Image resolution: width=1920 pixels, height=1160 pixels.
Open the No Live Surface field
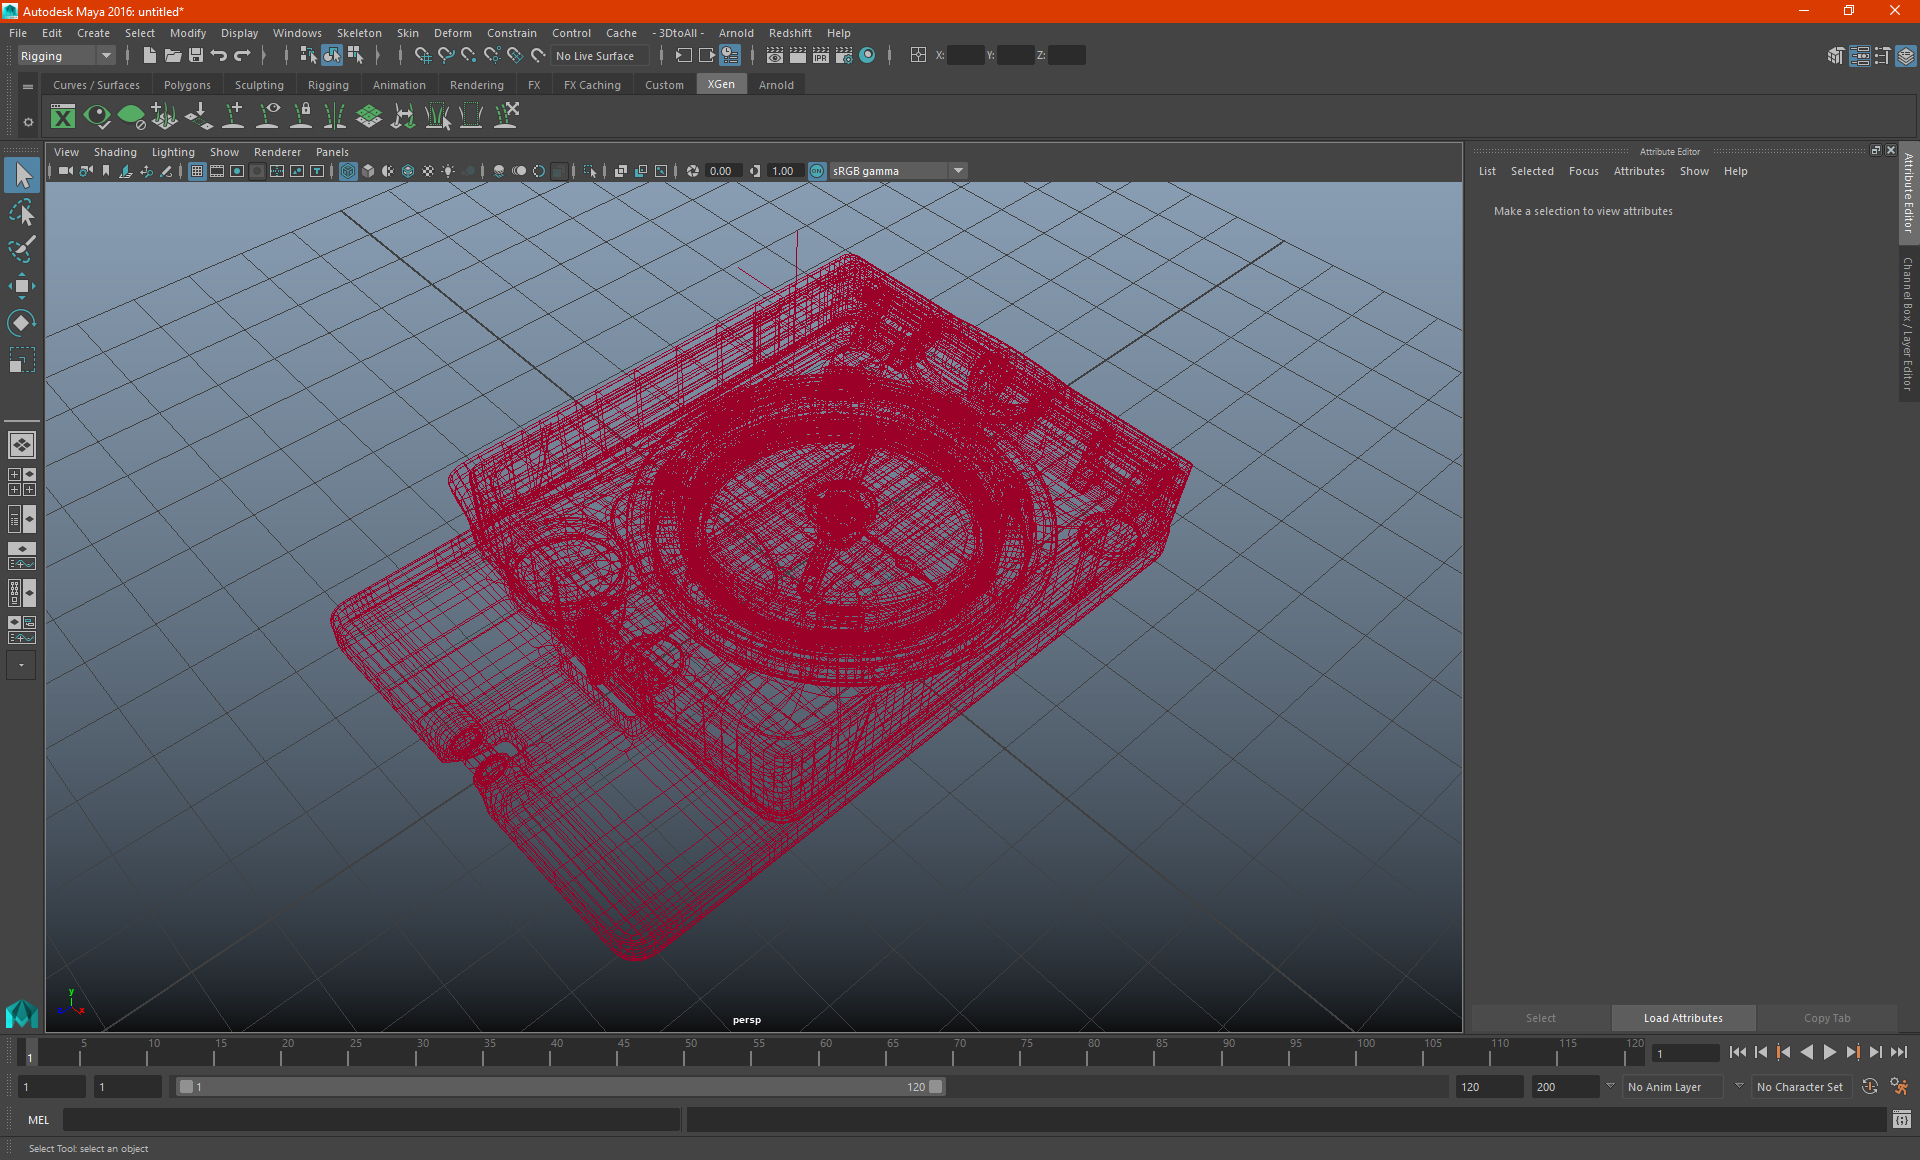(x=600, y=56)
